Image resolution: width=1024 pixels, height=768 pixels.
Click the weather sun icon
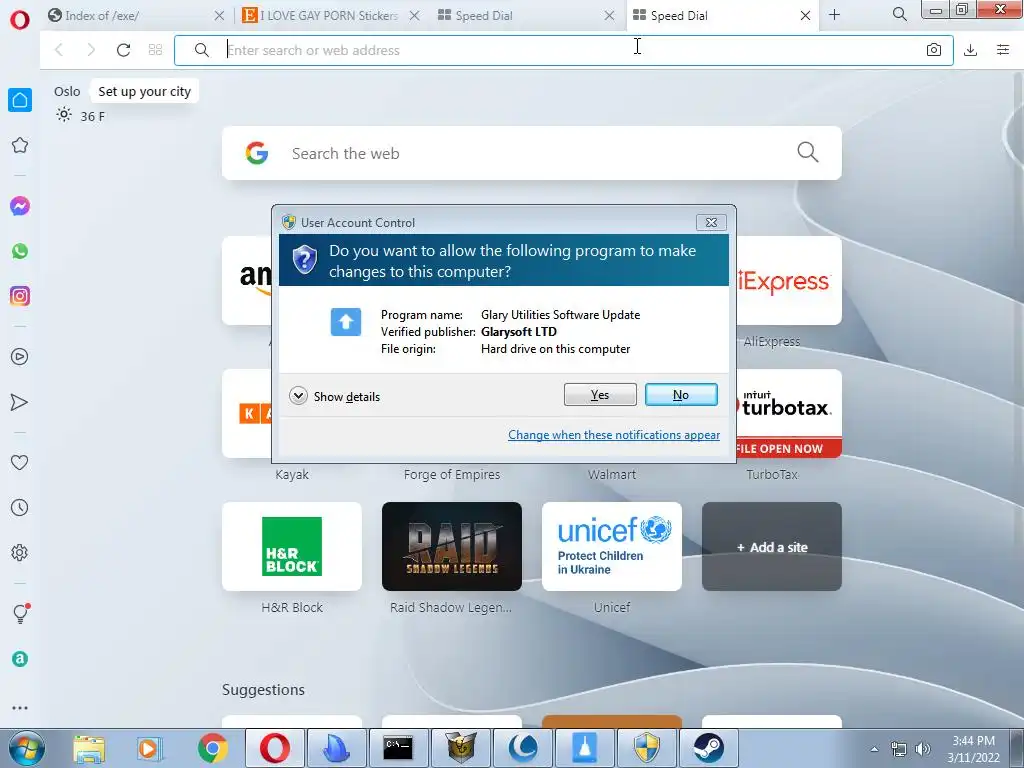63,116
